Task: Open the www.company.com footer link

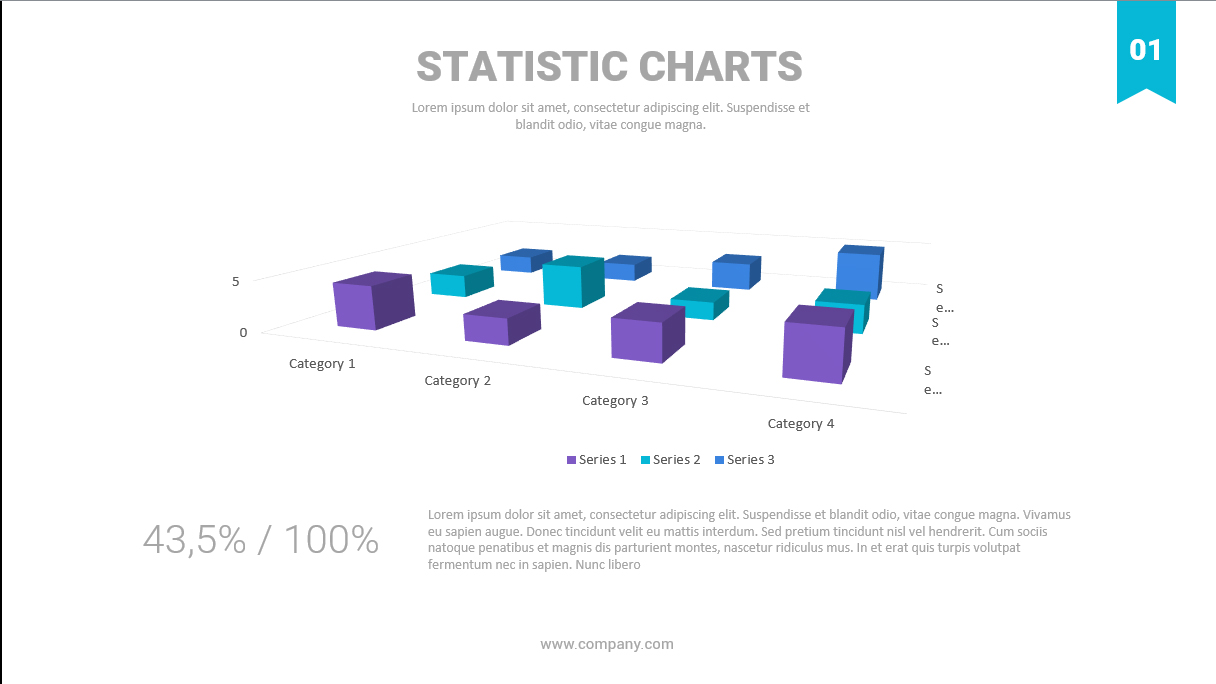Action: point(607,644)
